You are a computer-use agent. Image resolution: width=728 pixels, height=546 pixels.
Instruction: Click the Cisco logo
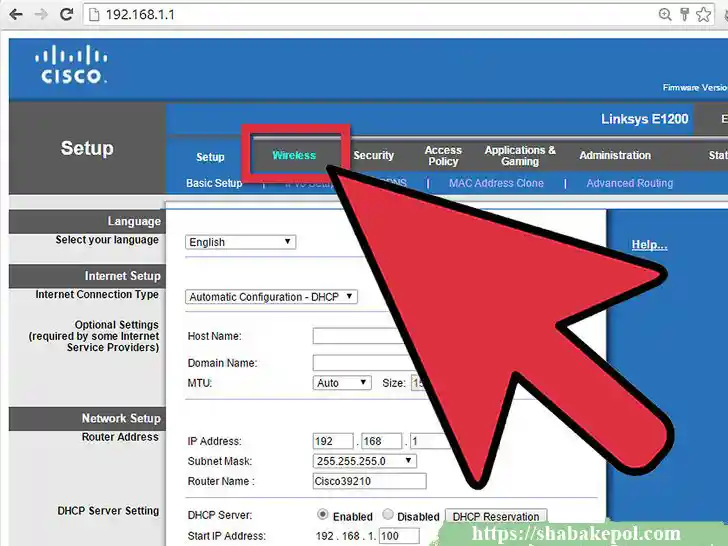71,65
